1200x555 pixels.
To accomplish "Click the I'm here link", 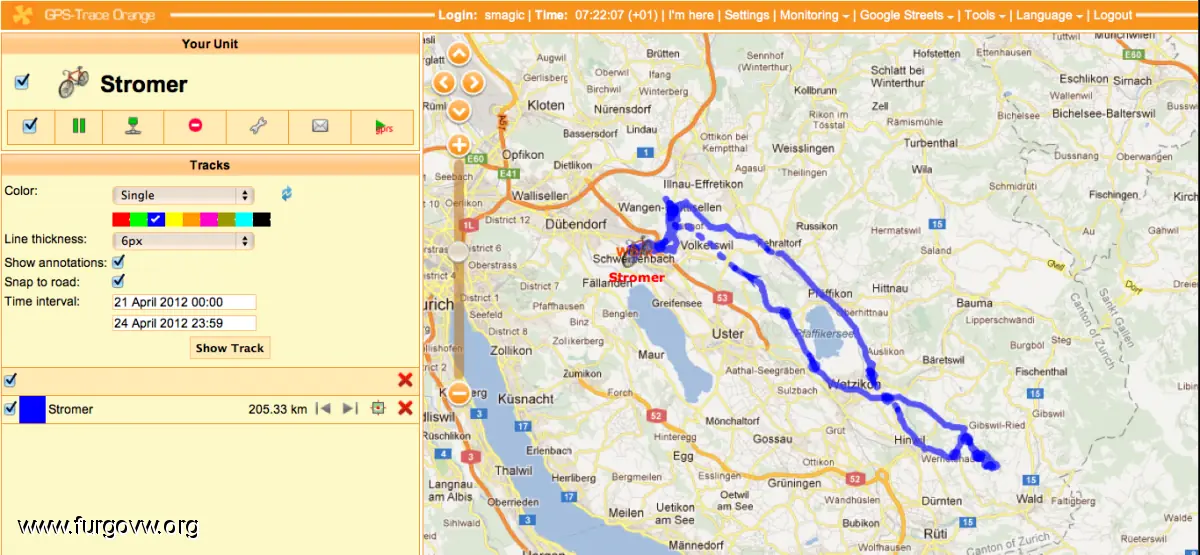I will 691,15.
